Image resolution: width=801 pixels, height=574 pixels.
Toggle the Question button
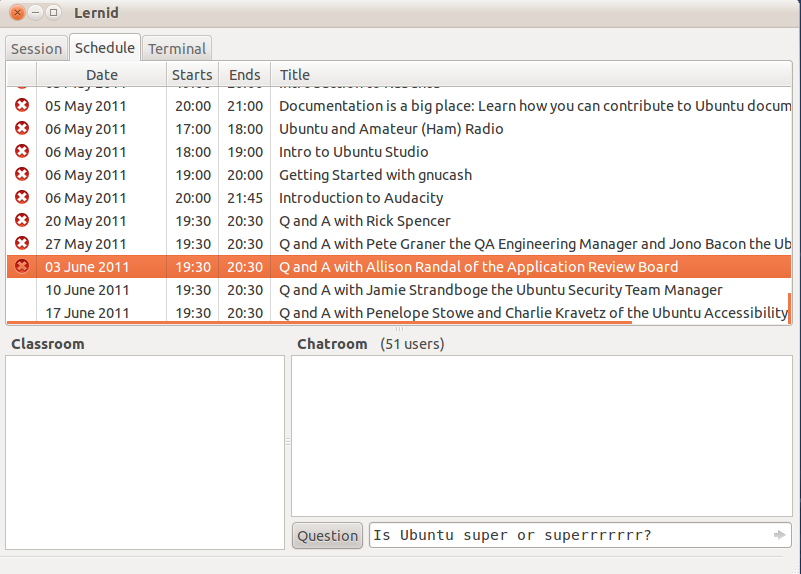pos(327,536)
